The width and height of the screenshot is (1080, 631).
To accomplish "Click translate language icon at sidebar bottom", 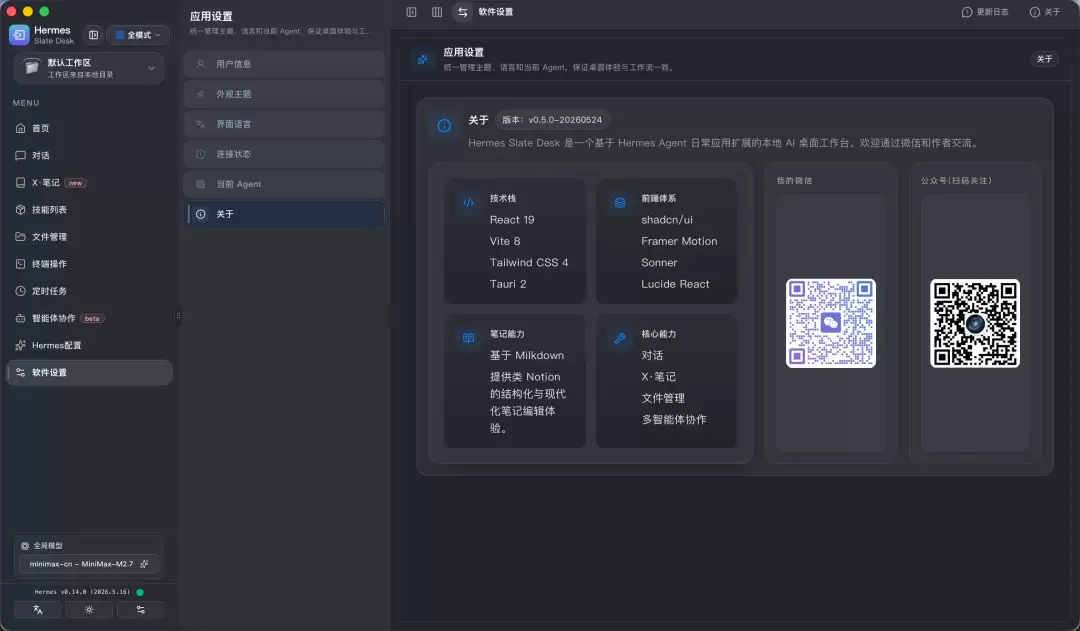I will [x=38, y=610].
